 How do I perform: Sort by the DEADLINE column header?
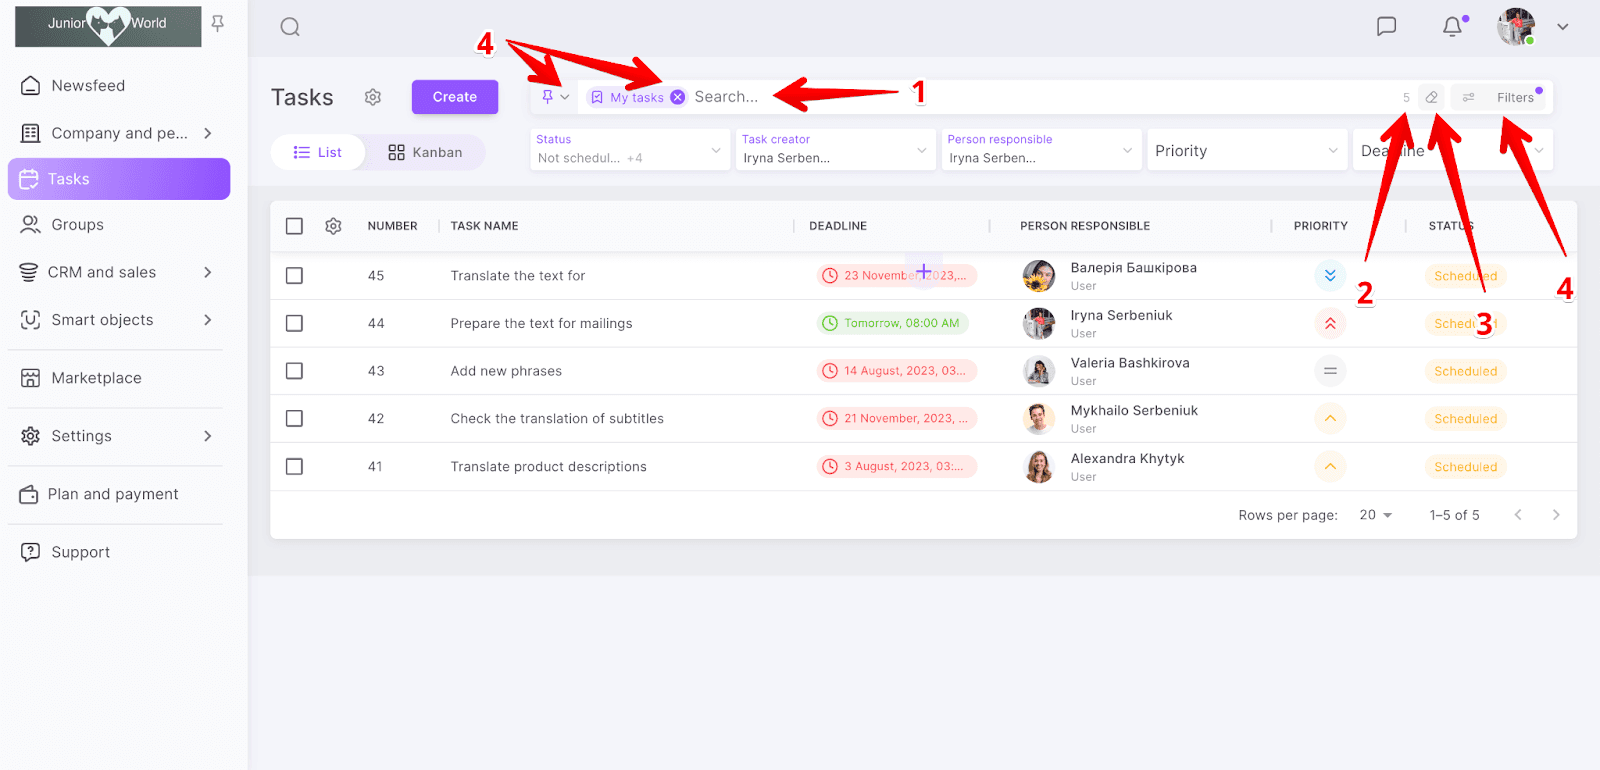pyautogui.click(x=838, y=226)
